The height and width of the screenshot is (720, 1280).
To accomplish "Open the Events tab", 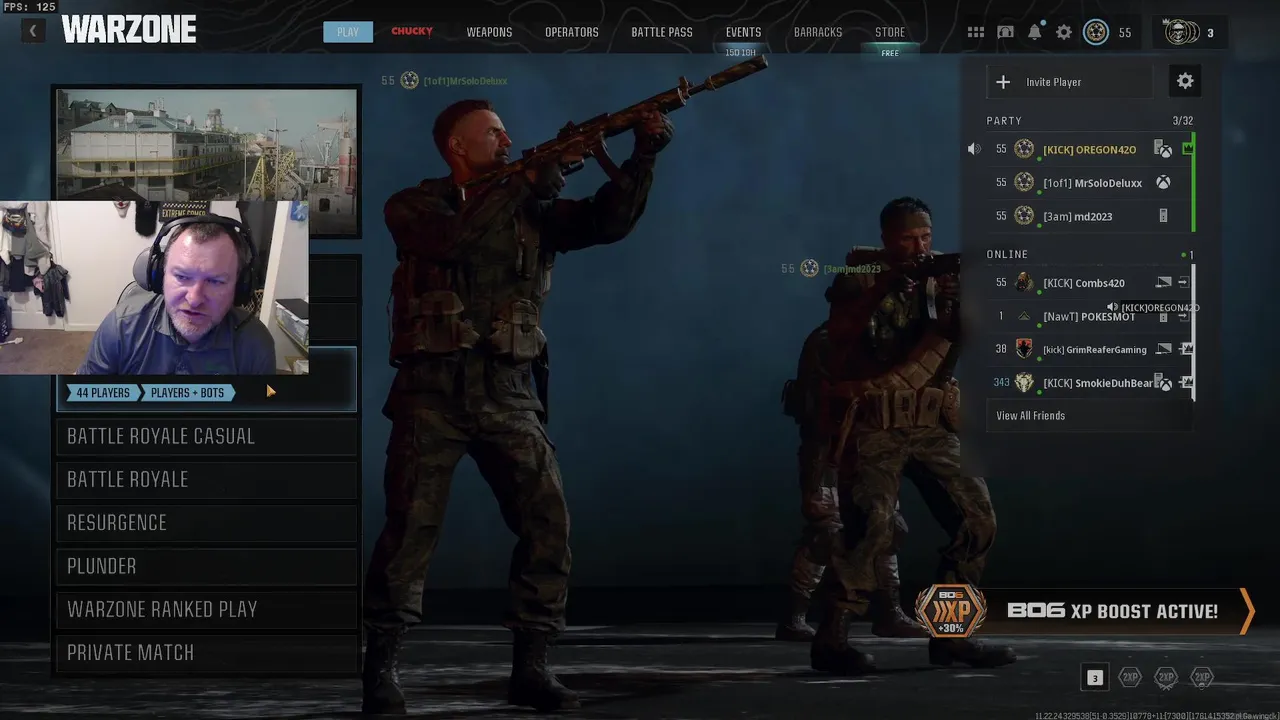I will pos(743,32).
